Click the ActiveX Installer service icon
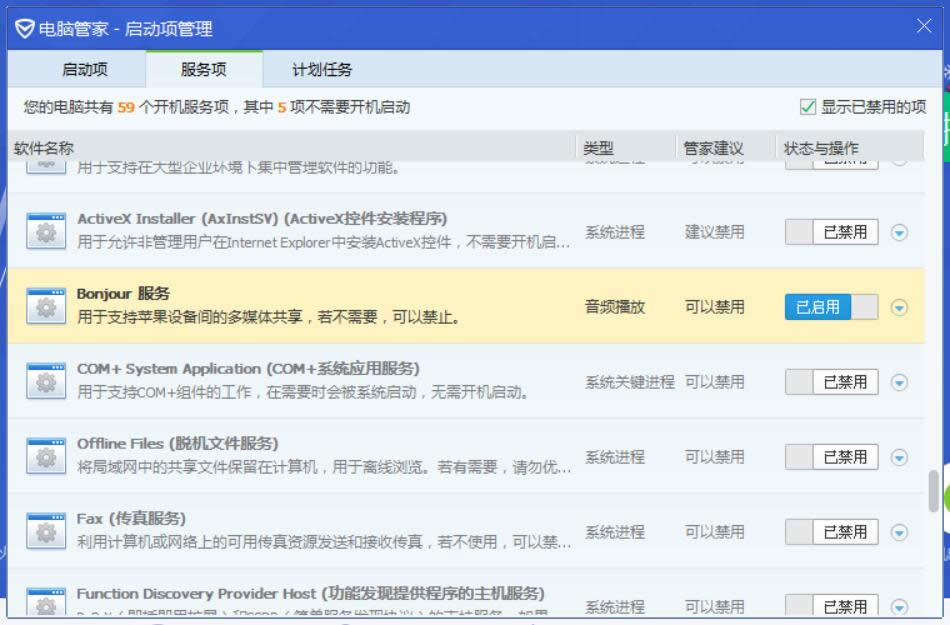Image resolution: width=950 pixels, height=625 pixels. coord(46,231)
